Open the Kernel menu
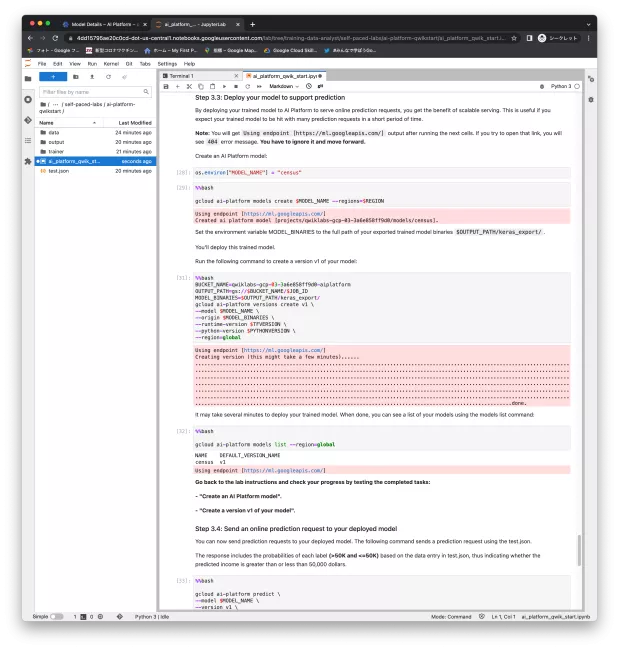Screen dimensions: 619x650 point(111,64)
